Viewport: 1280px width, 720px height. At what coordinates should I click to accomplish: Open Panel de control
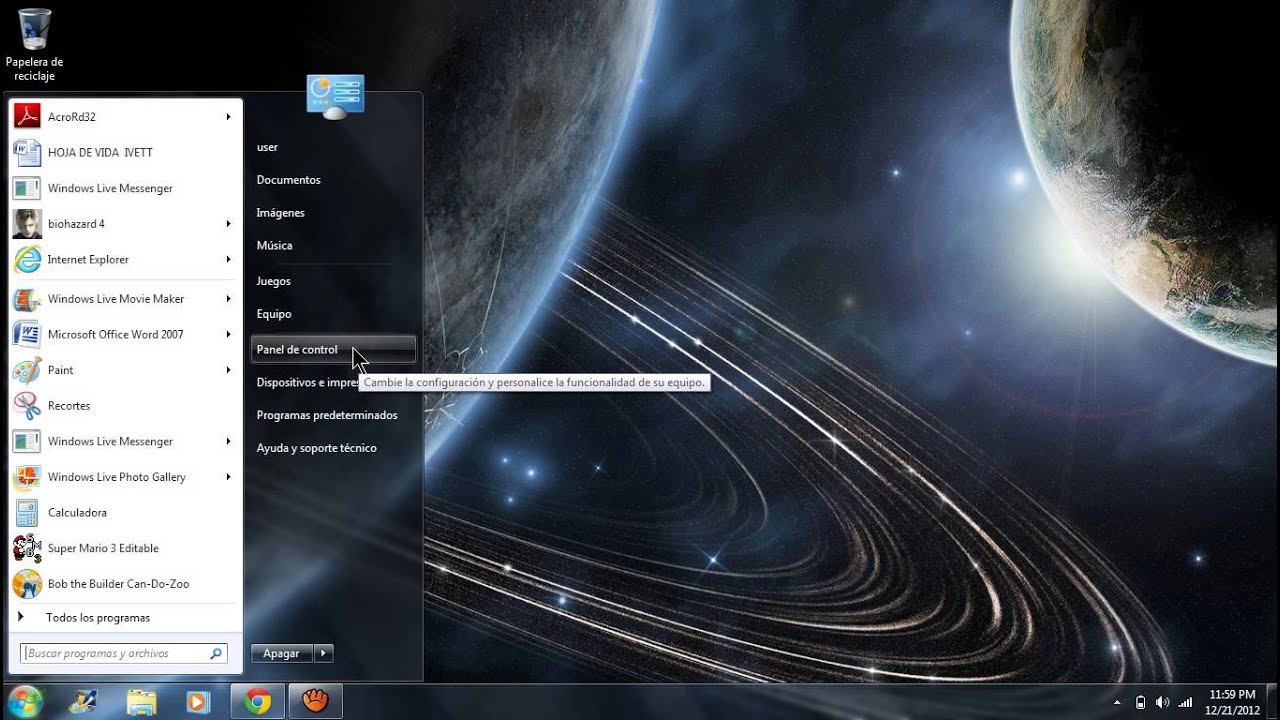click(x=334, y=350)
